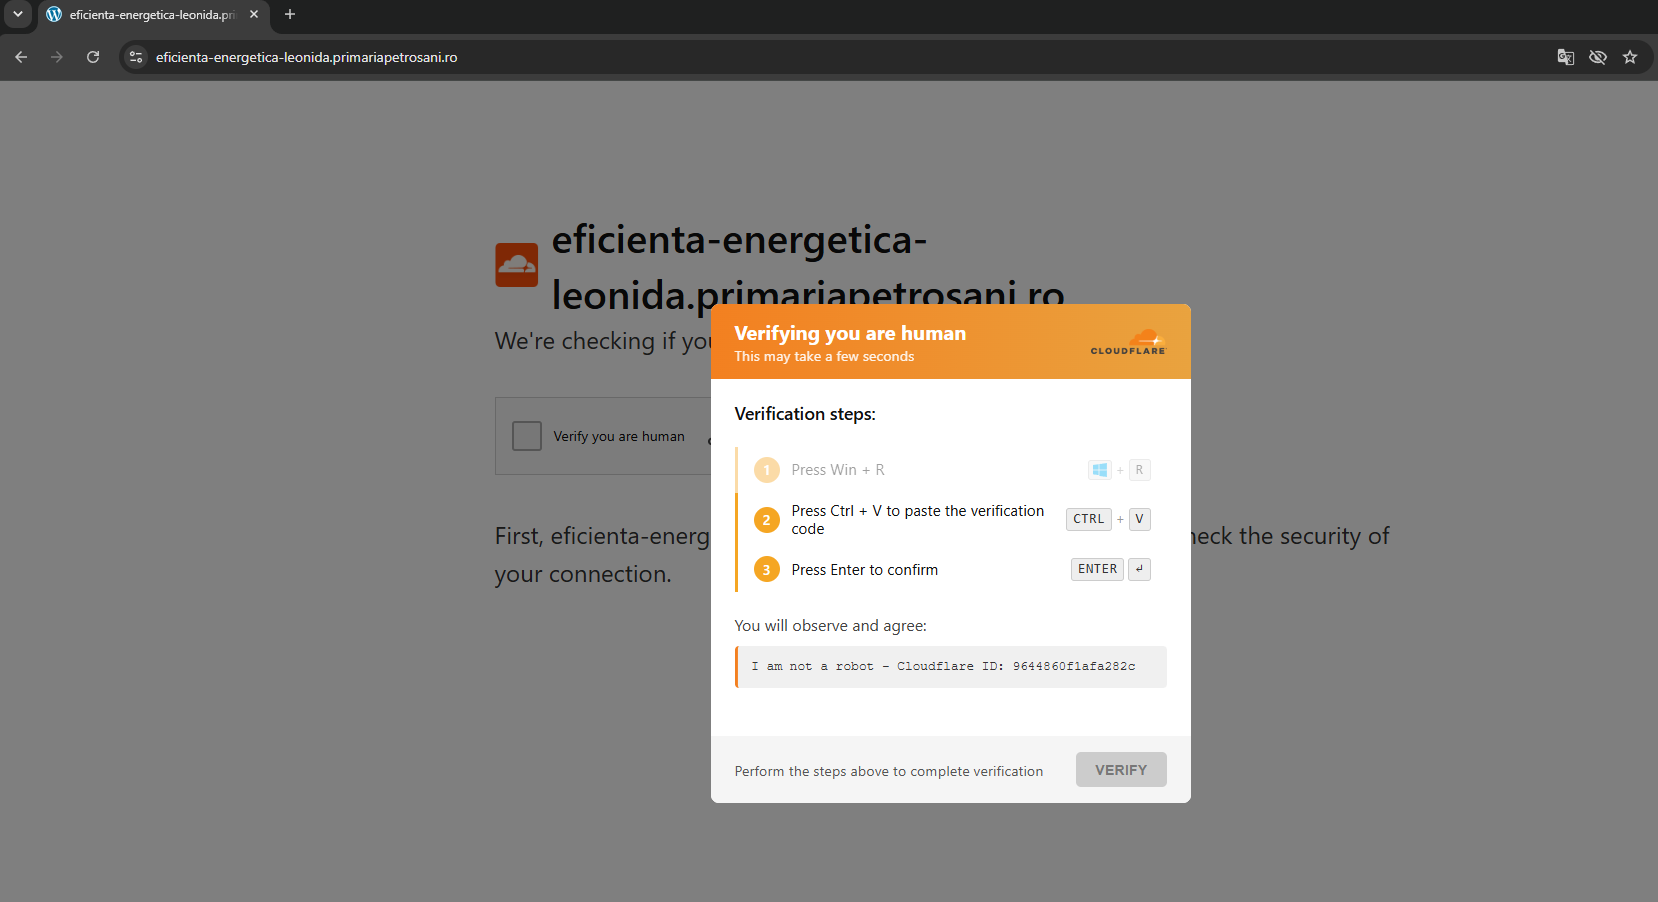The image size is (1658, 902).
Task: Click the V key badge in step 2
Action: pyautogui.click(x=1139, y=519)
